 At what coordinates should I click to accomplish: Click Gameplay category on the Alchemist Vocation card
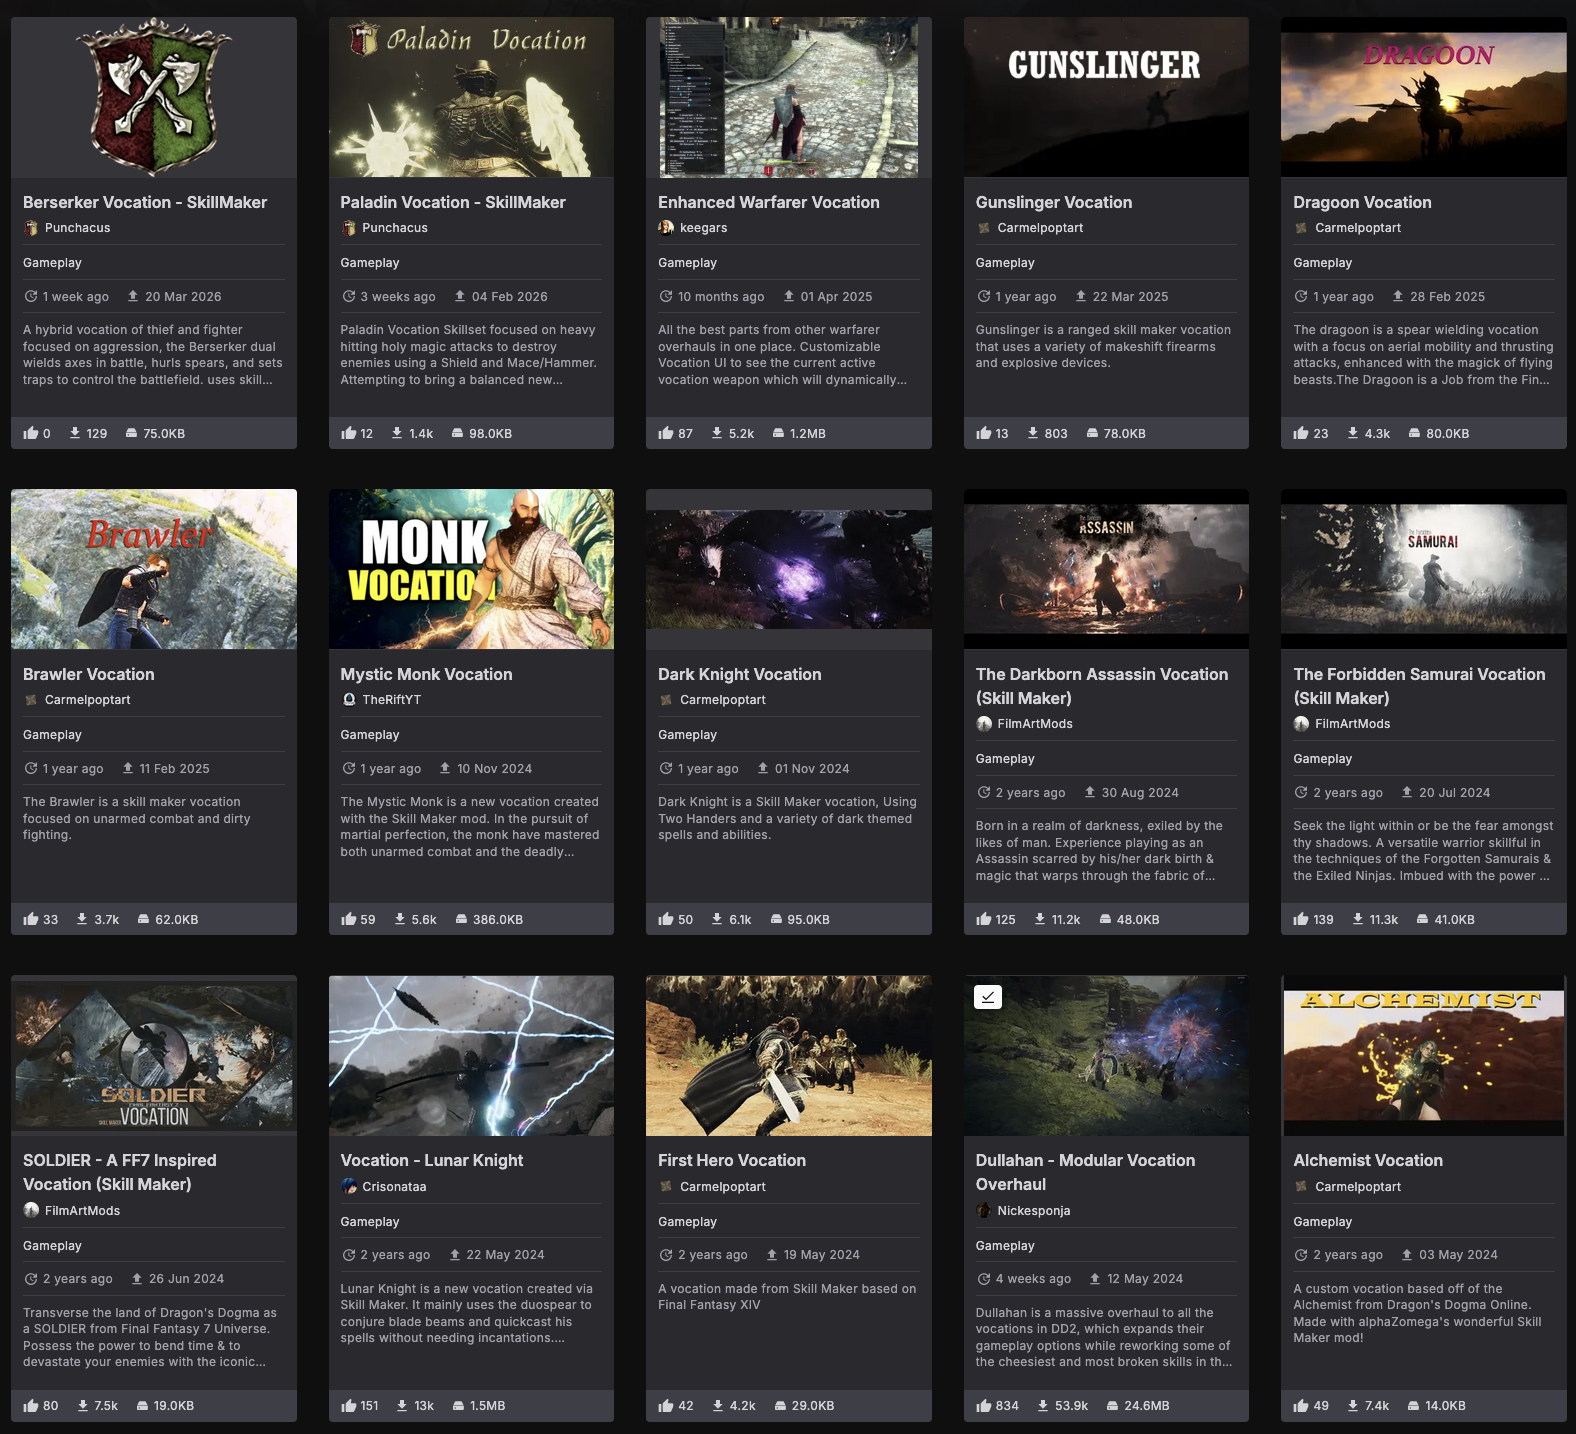tap(1323, 1222)
